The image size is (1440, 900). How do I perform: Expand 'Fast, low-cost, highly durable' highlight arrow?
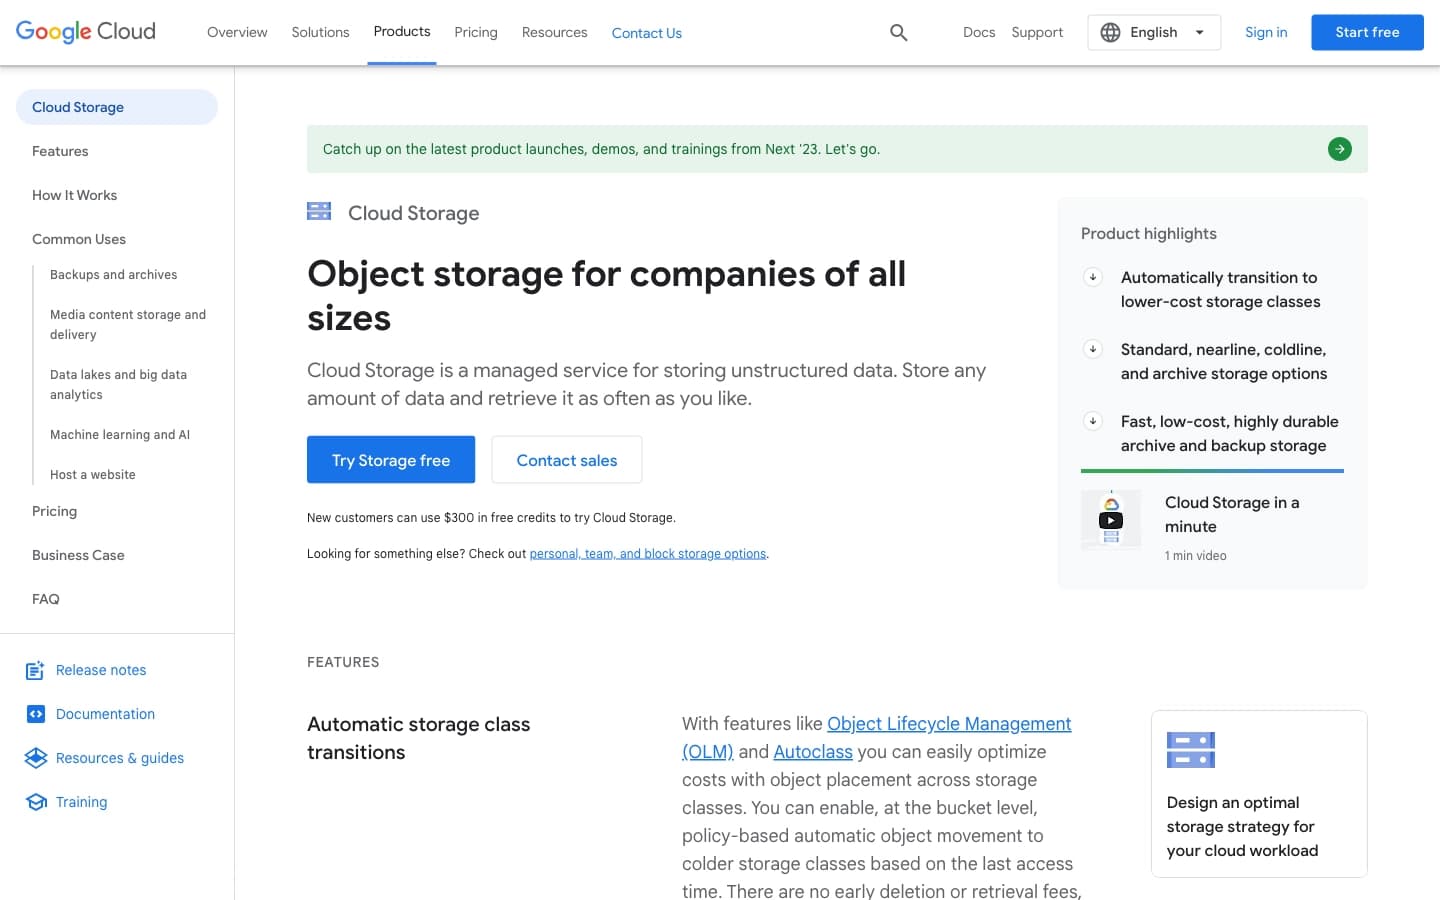1093,421
